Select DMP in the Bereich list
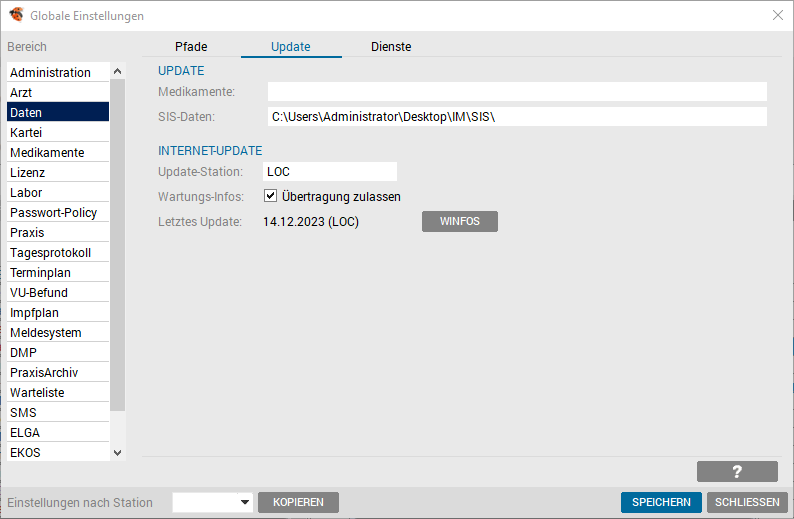Image resolution: width=794 pixels, height=519 pixels. (x=58, y=352)
